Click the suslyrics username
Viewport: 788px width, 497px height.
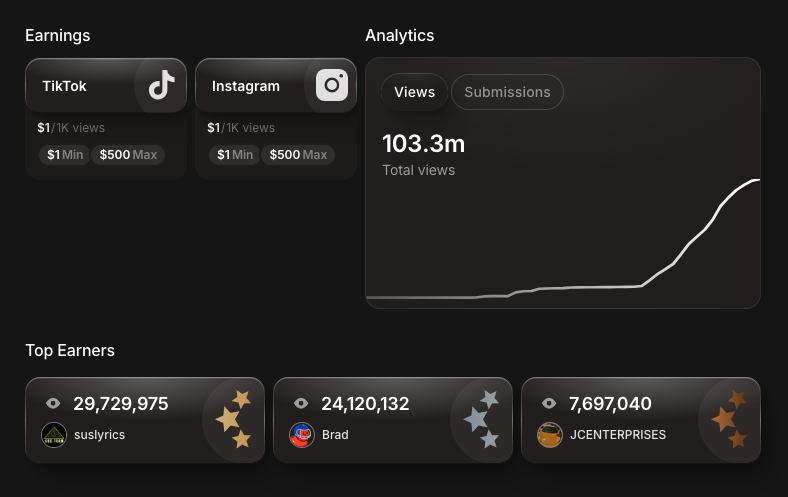pos(100,435)
